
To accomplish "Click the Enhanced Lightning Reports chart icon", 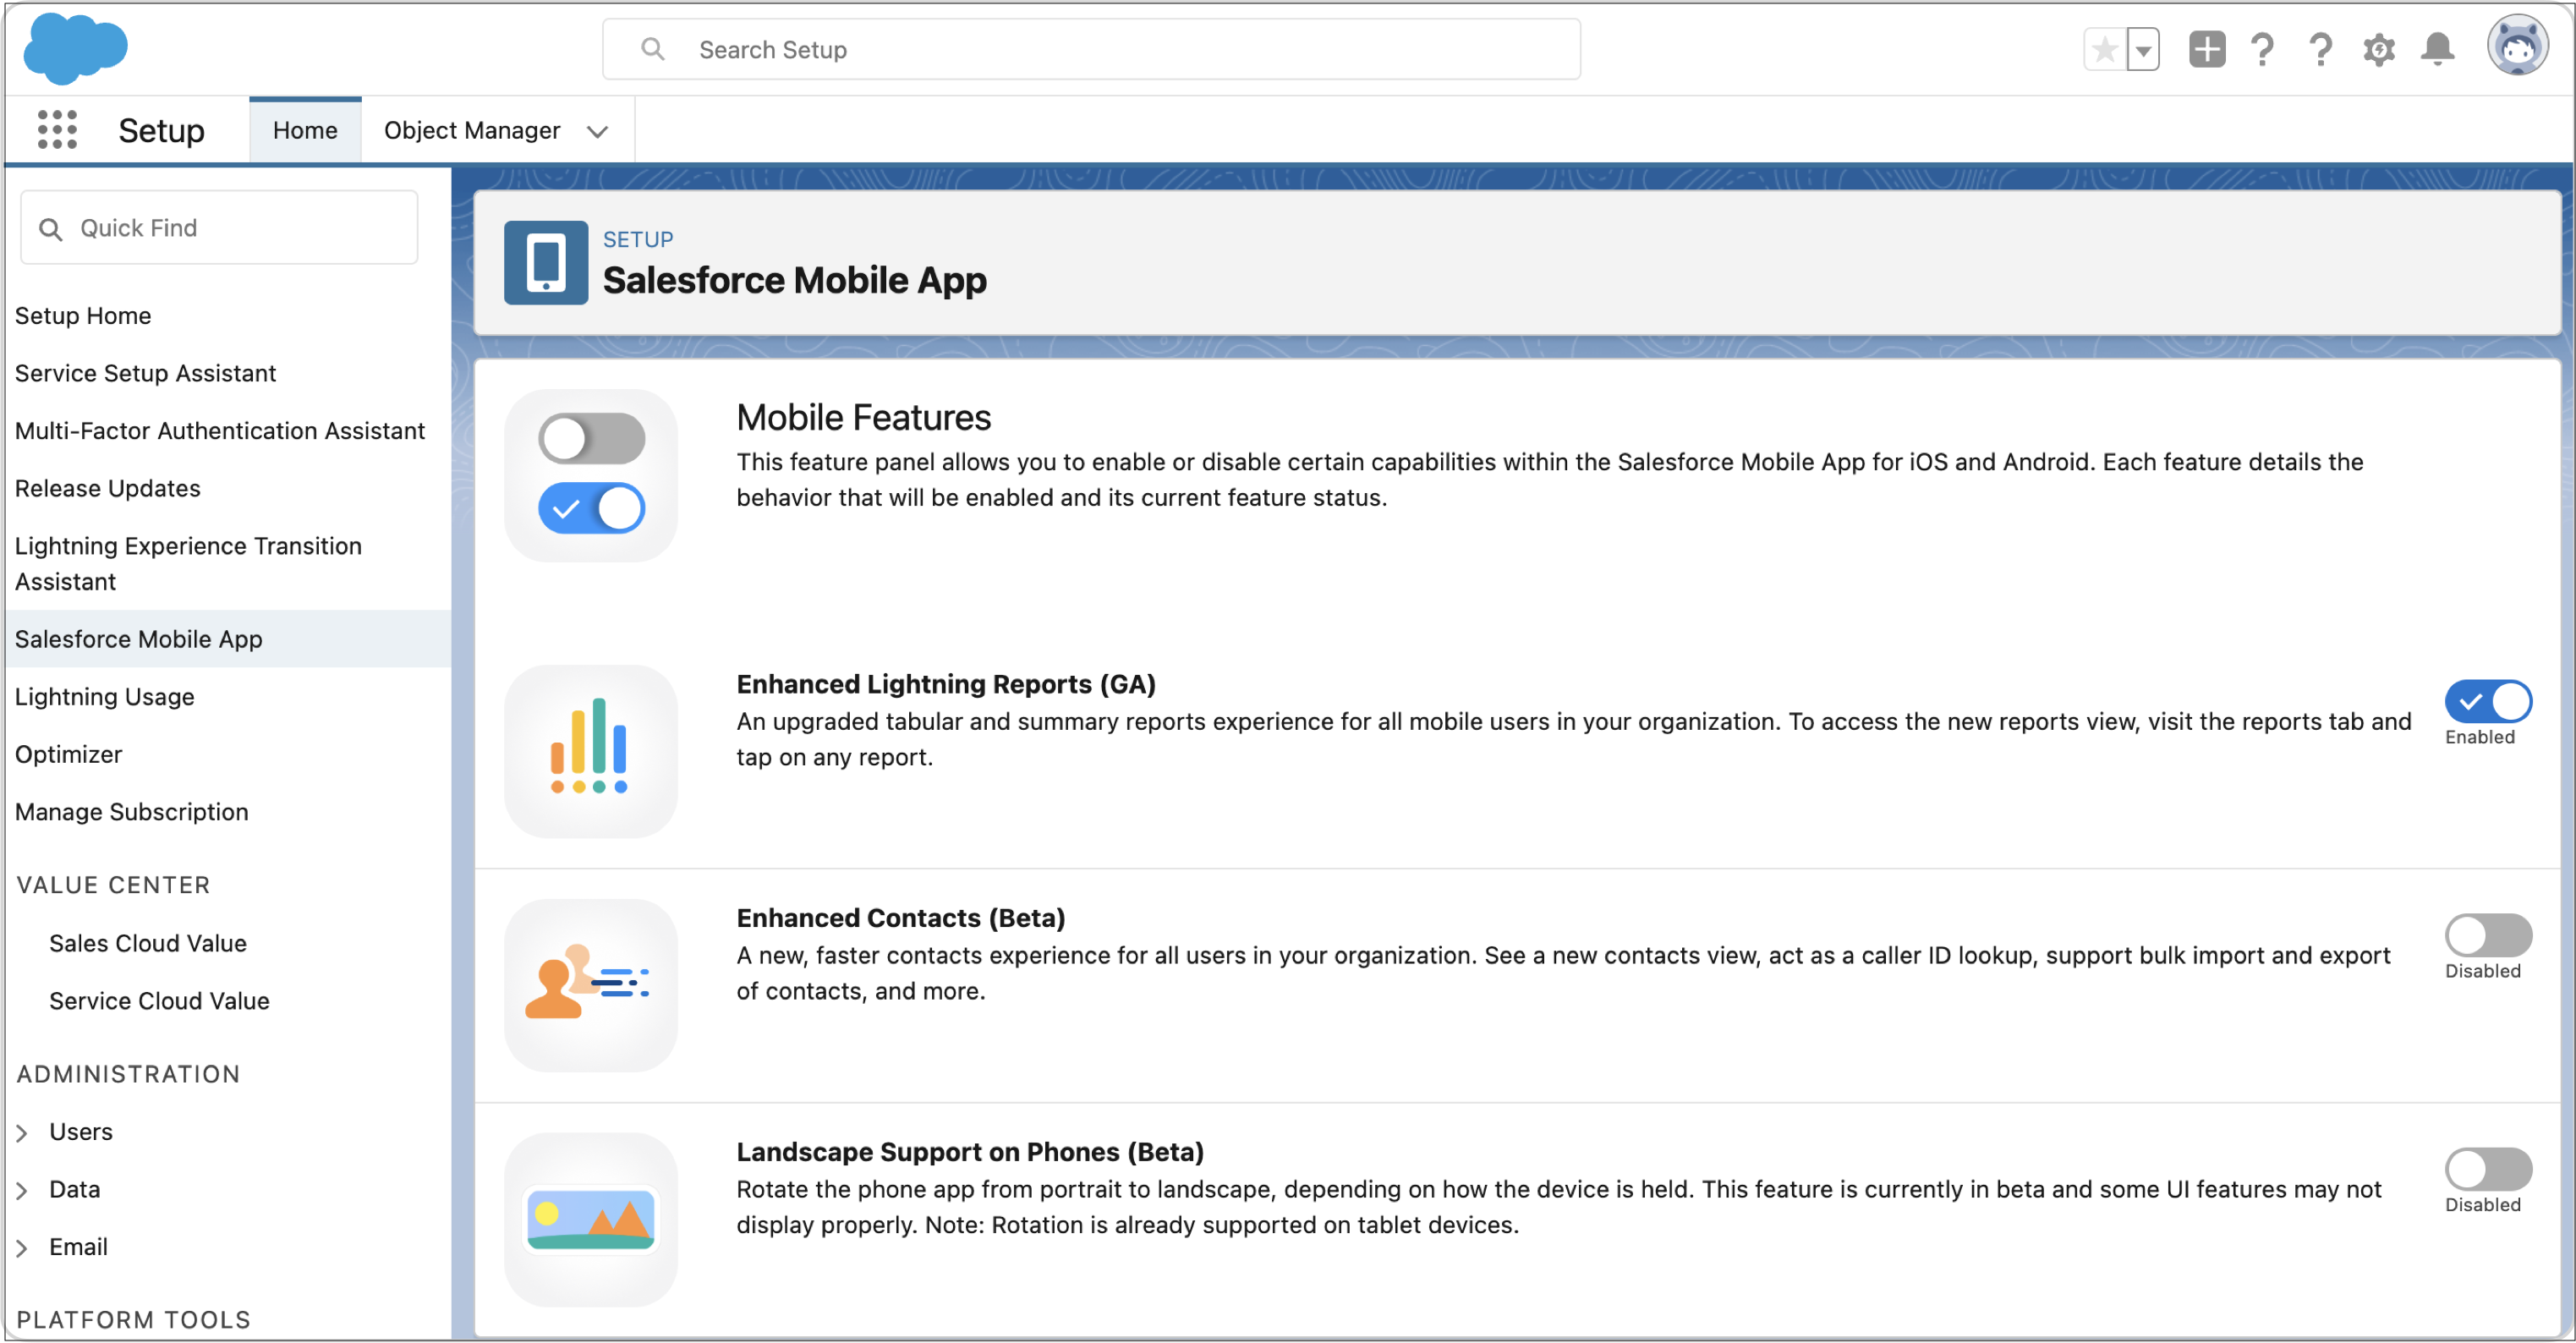I will click(590, 750).
